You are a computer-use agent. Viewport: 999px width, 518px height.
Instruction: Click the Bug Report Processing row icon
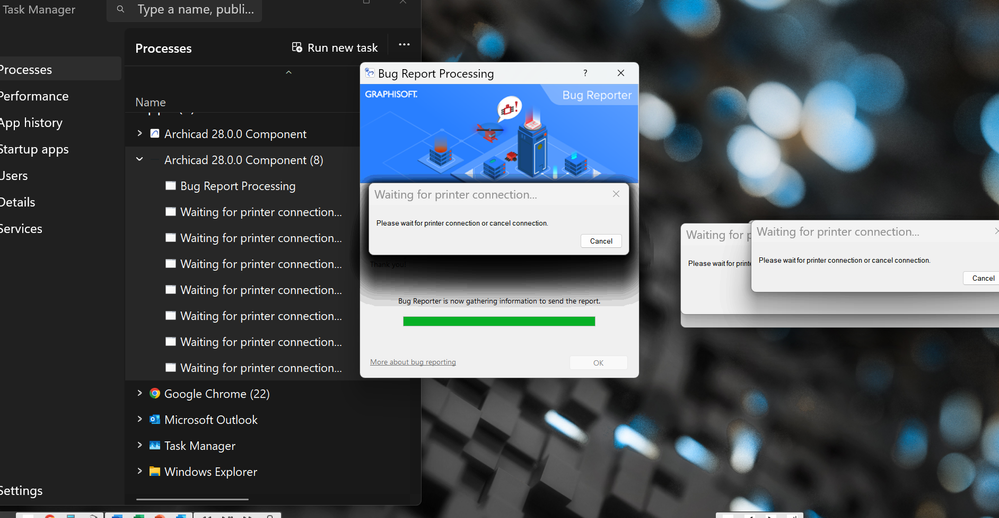(x=170, y=186)
